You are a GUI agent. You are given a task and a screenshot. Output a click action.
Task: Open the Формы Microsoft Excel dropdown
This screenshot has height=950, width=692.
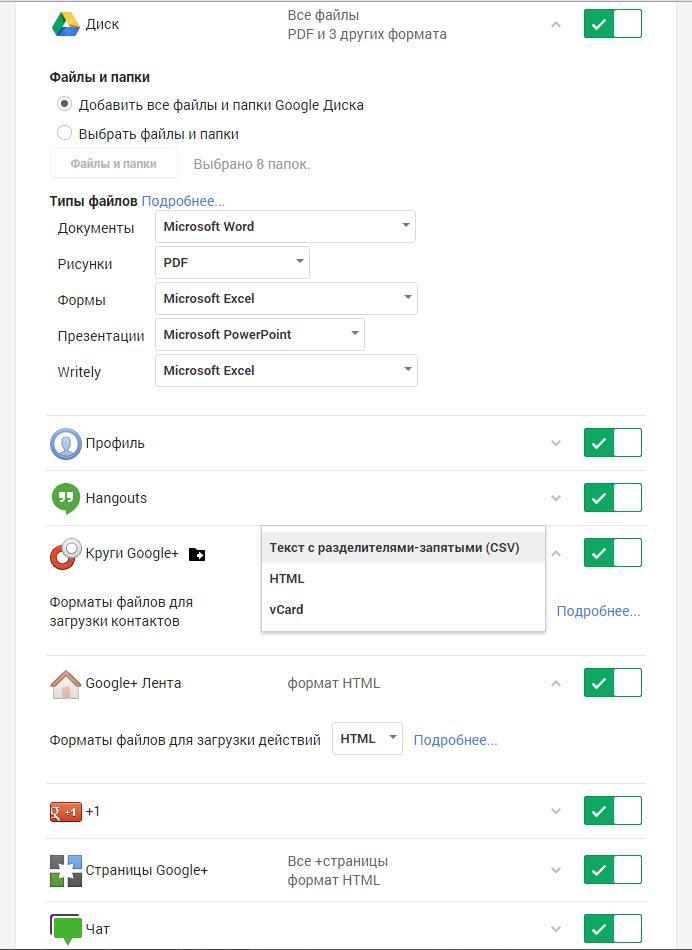286,299
